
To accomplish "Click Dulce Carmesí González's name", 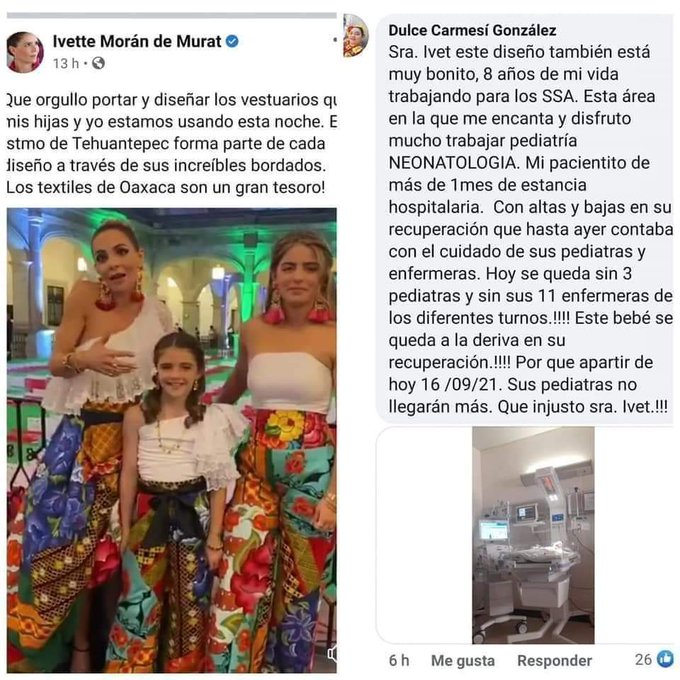I will [472, 30].
